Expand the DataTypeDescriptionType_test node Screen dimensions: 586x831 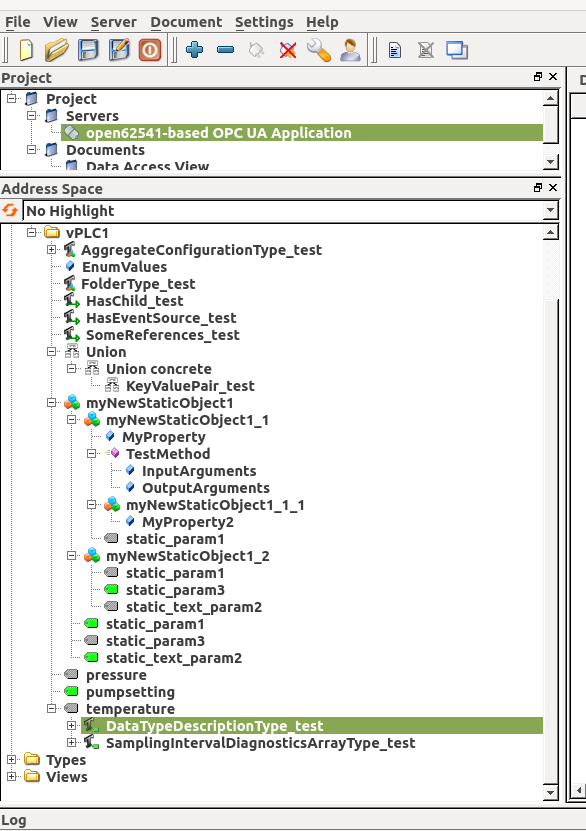tap(72, 725)
